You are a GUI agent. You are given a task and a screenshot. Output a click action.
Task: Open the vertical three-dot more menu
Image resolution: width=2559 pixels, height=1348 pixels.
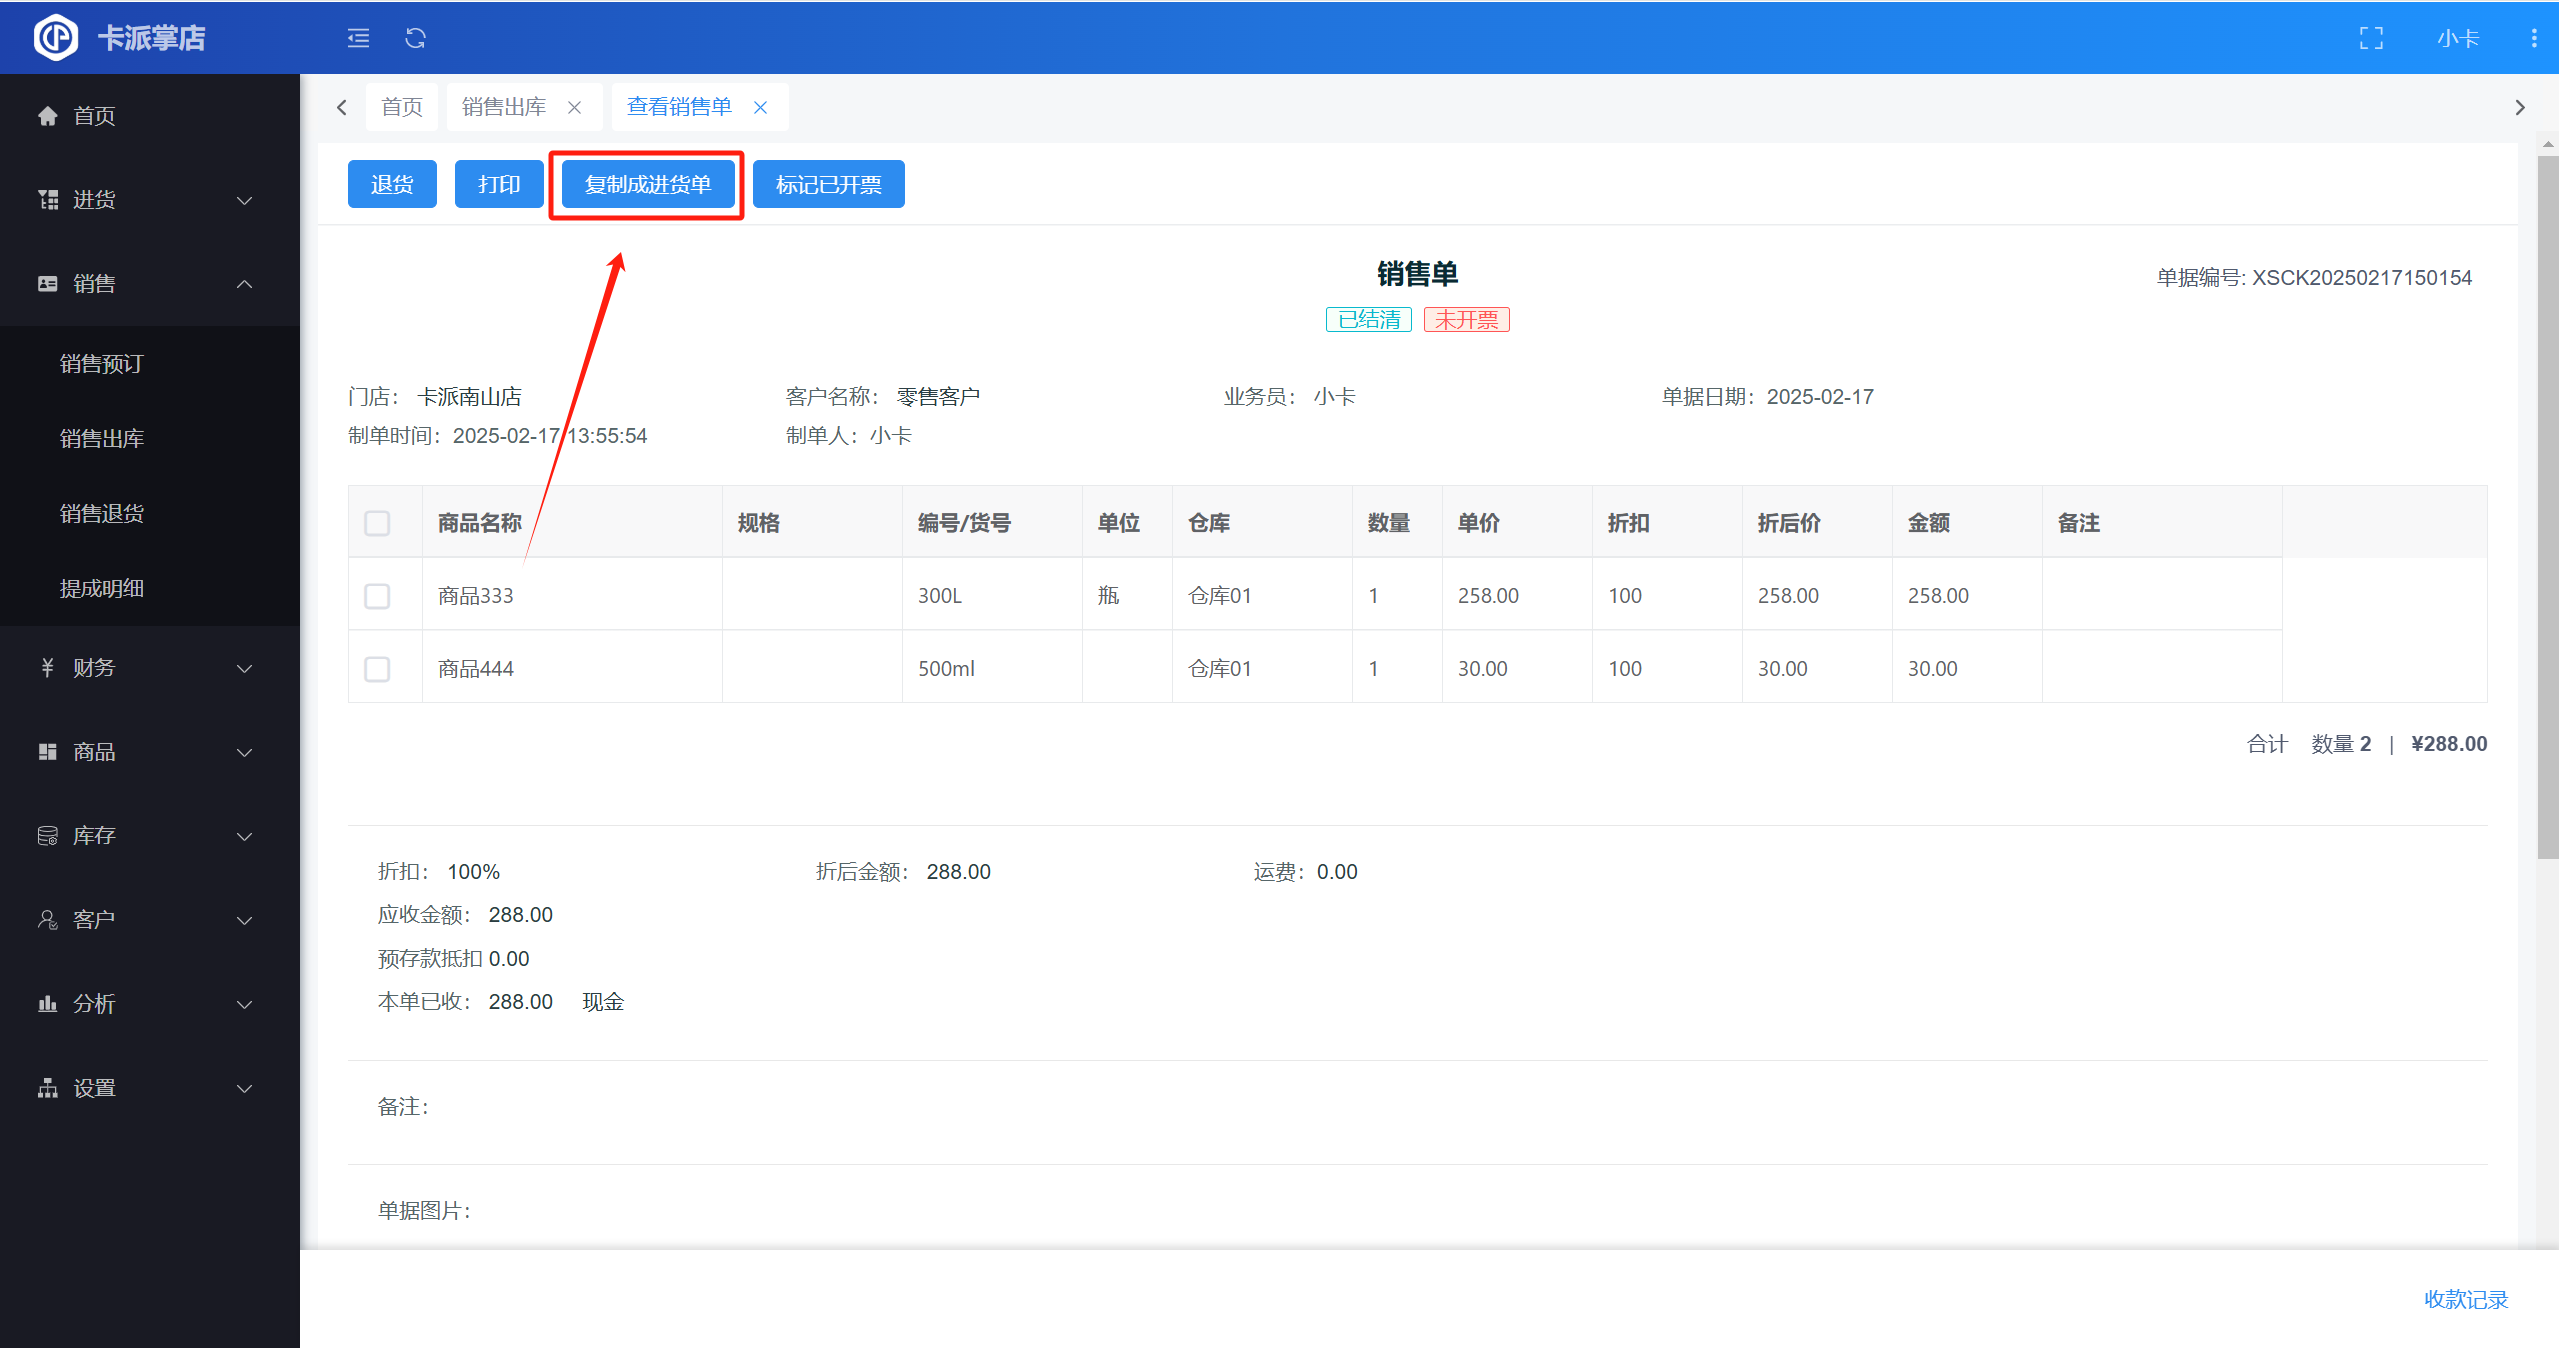[x=2533, y=38]
